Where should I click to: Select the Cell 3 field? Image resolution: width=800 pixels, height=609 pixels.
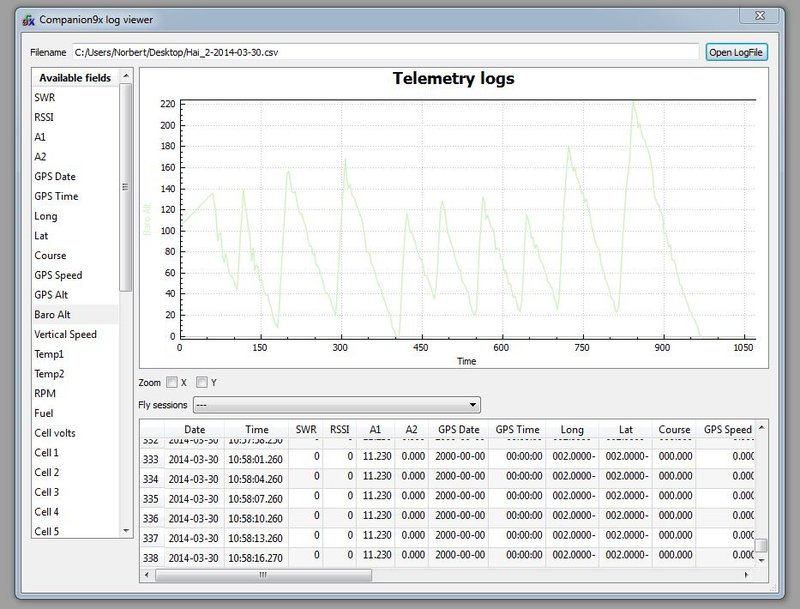click(75, 492)
